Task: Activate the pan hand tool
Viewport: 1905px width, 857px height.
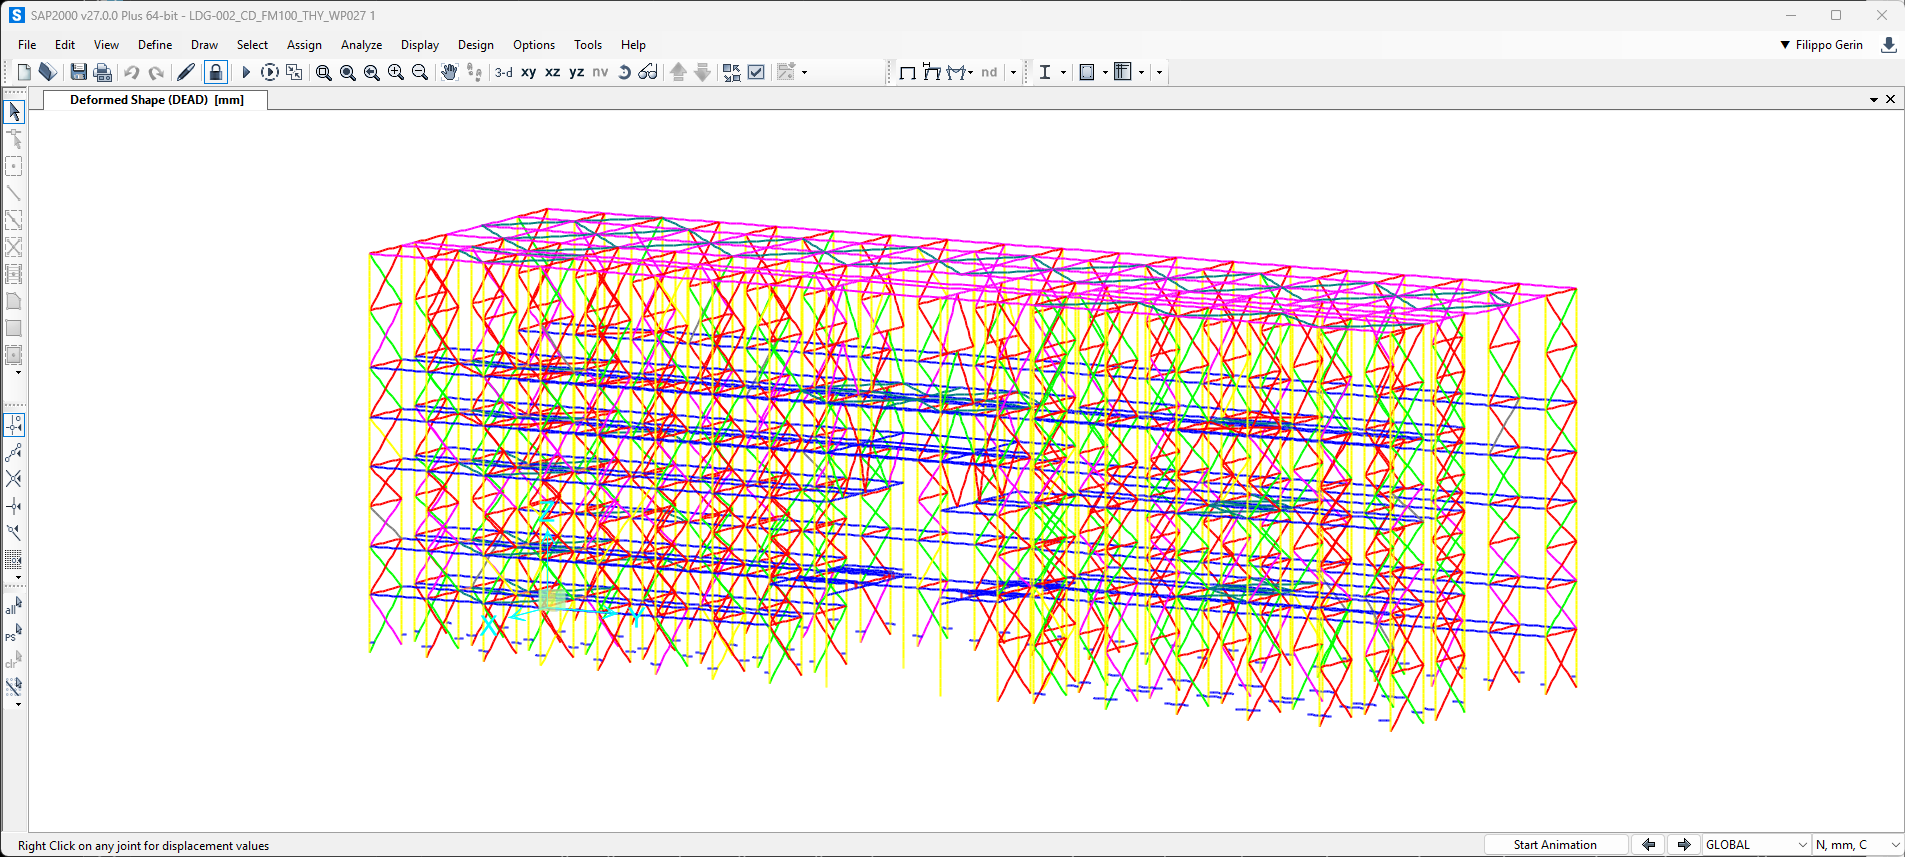Action: [x=449, y=72]
